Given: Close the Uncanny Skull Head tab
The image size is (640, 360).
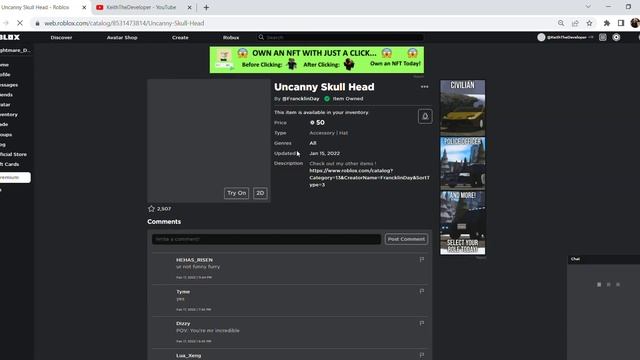Looking at the screenshot, I should 84,7.
